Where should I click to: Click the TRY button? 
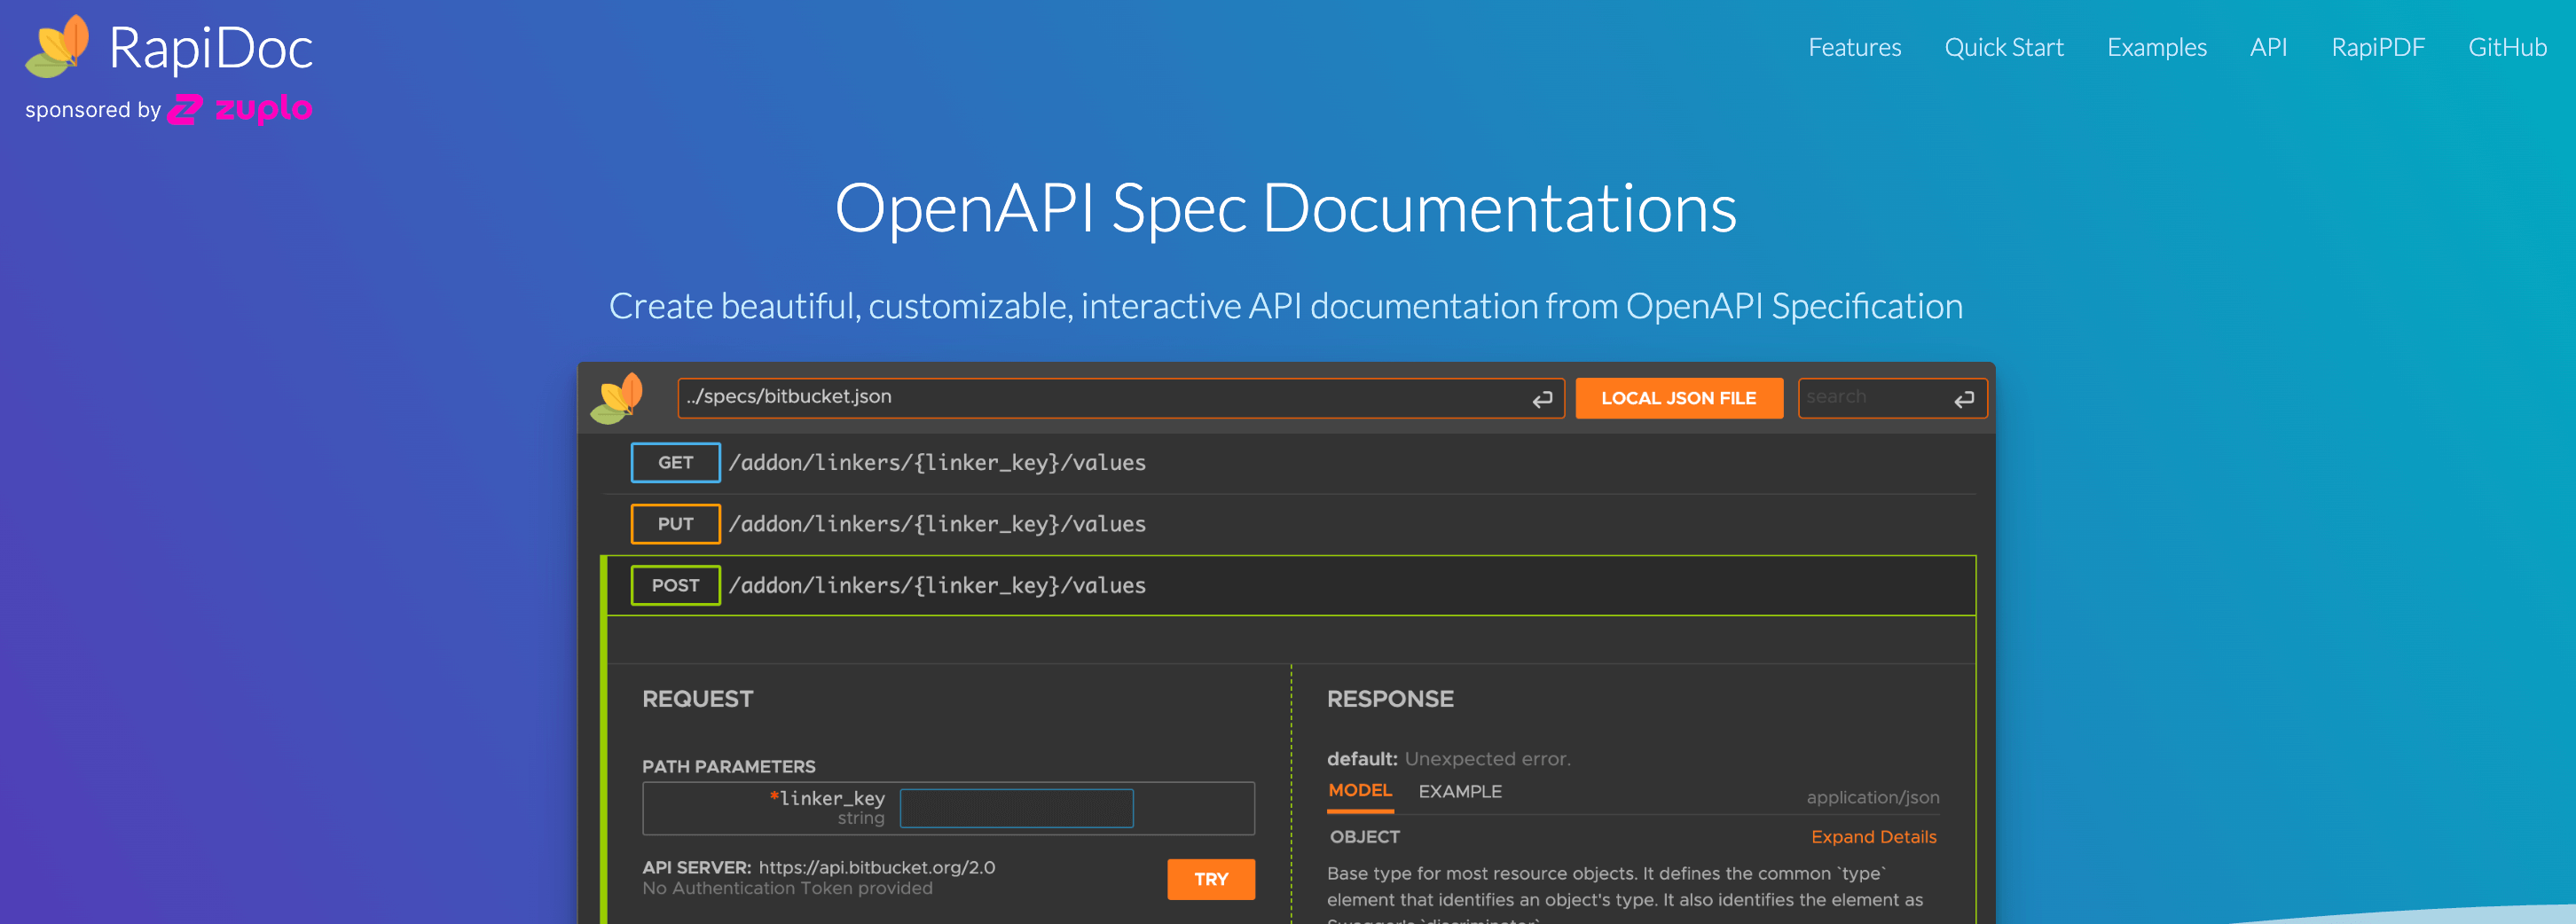click(1210, 879)
